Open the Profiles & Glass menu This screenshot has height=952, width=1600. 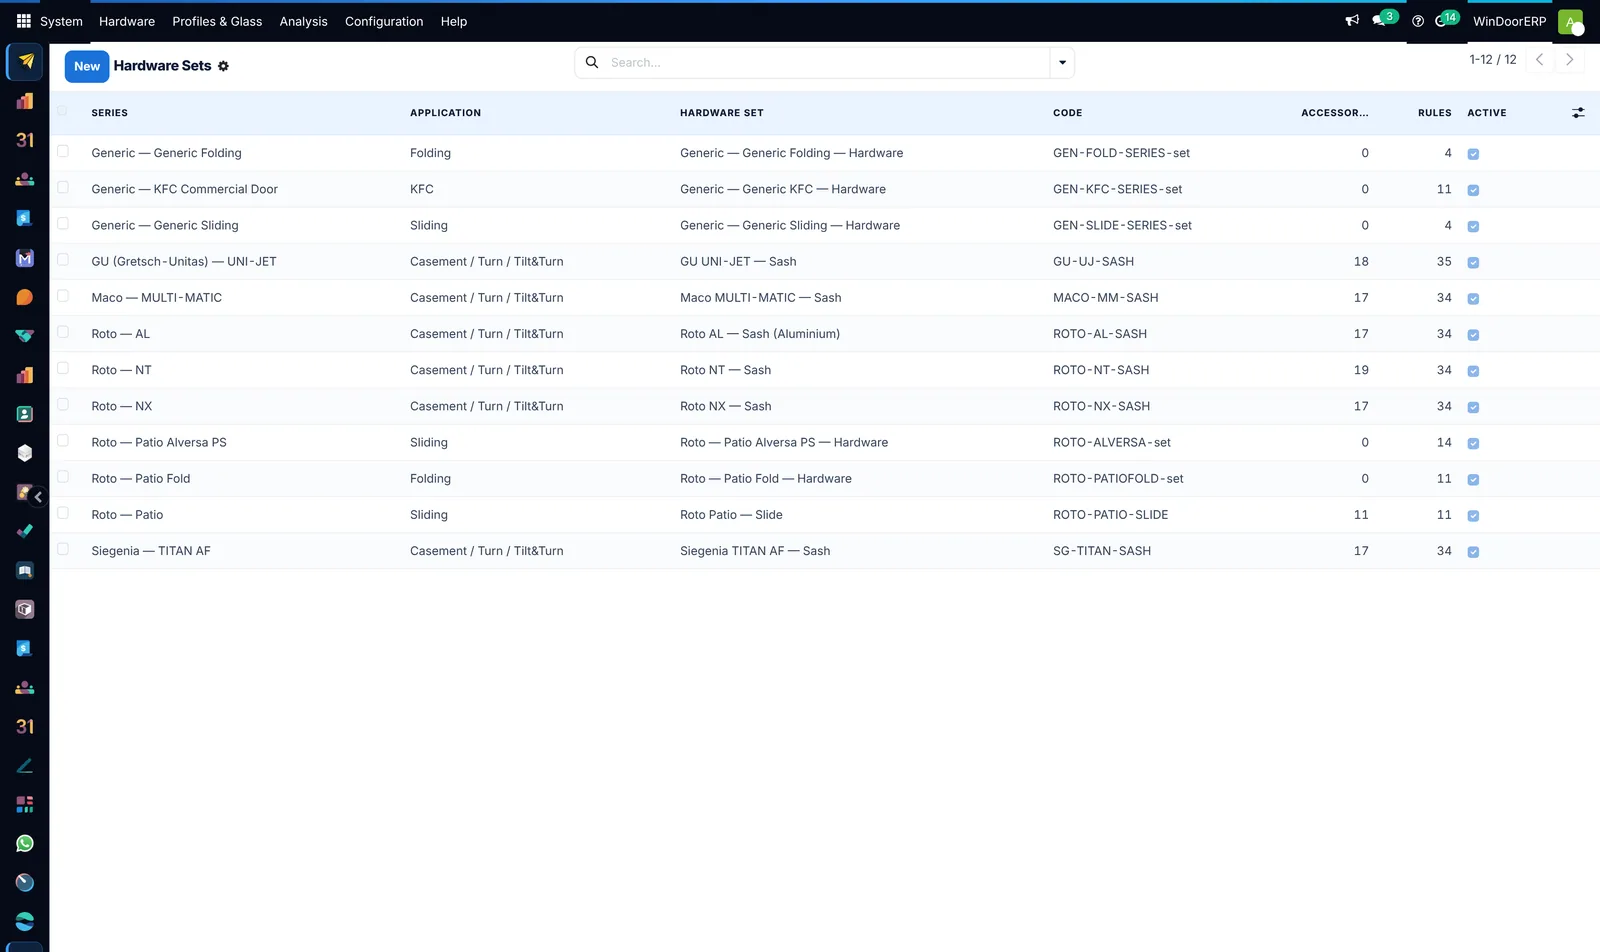pyautogui.click(x=217, y=21)
